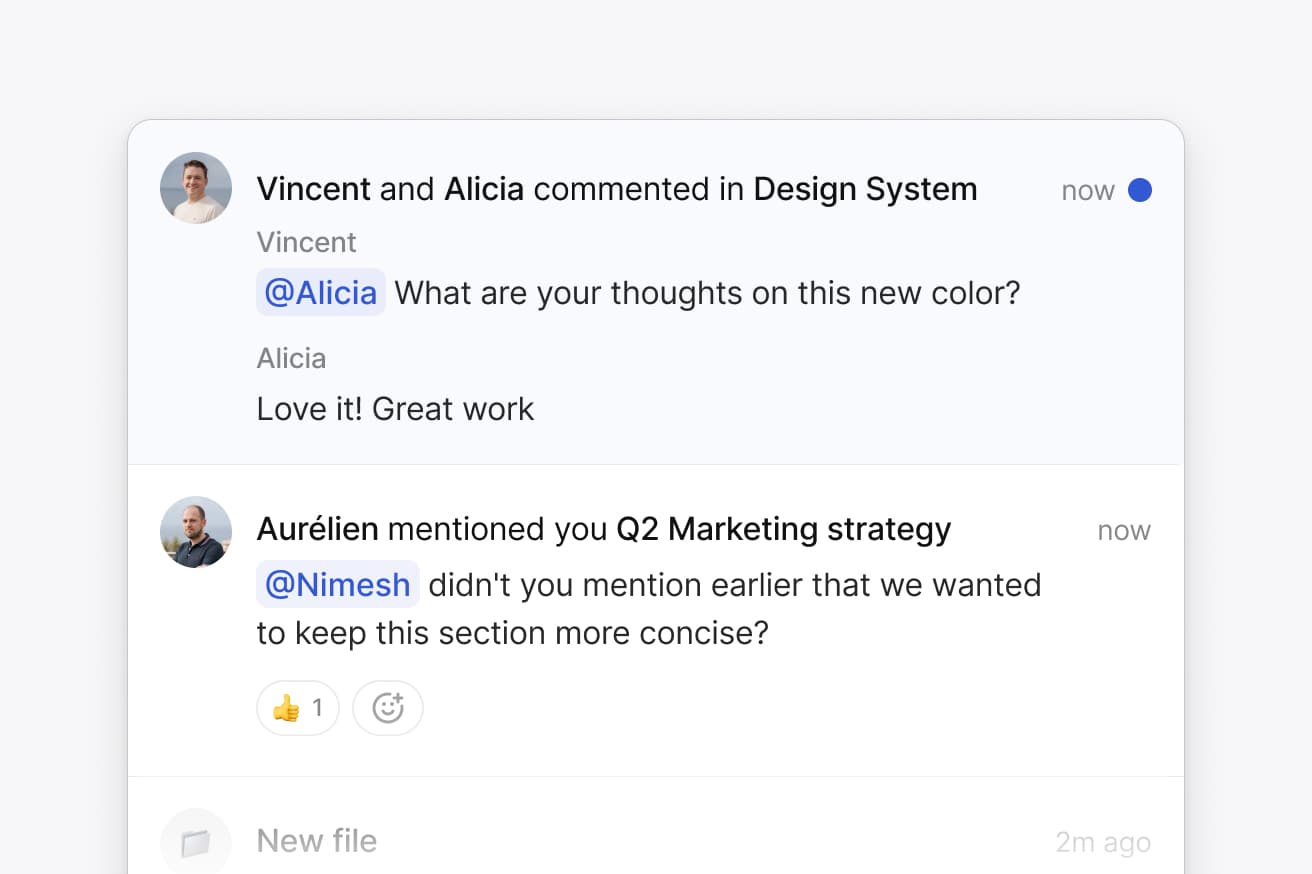
Task: Click Alicia's reply 'Love it! Great work'
Action: [x=395, y=408]
